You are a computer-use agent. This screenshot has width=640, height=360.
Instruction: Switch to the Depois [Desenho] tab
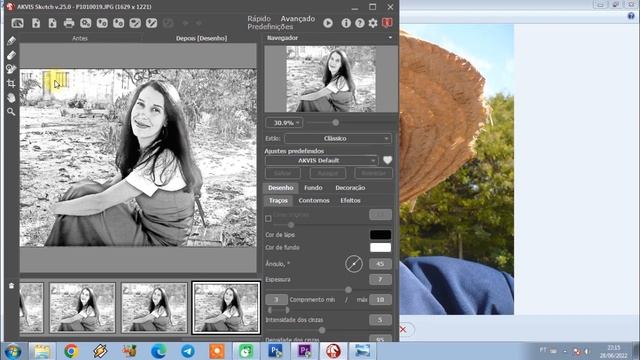coord(201,38)
